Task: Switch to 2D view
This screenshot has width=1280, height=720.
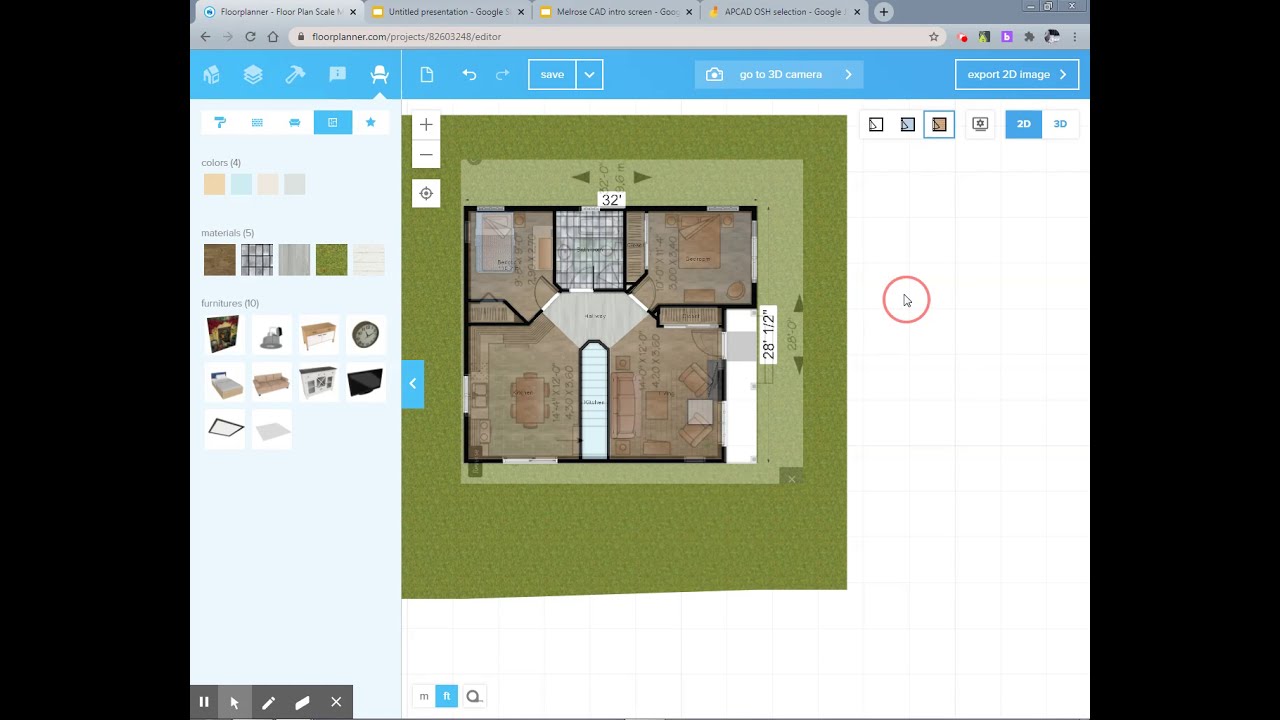Action: tap(1023, 124)
